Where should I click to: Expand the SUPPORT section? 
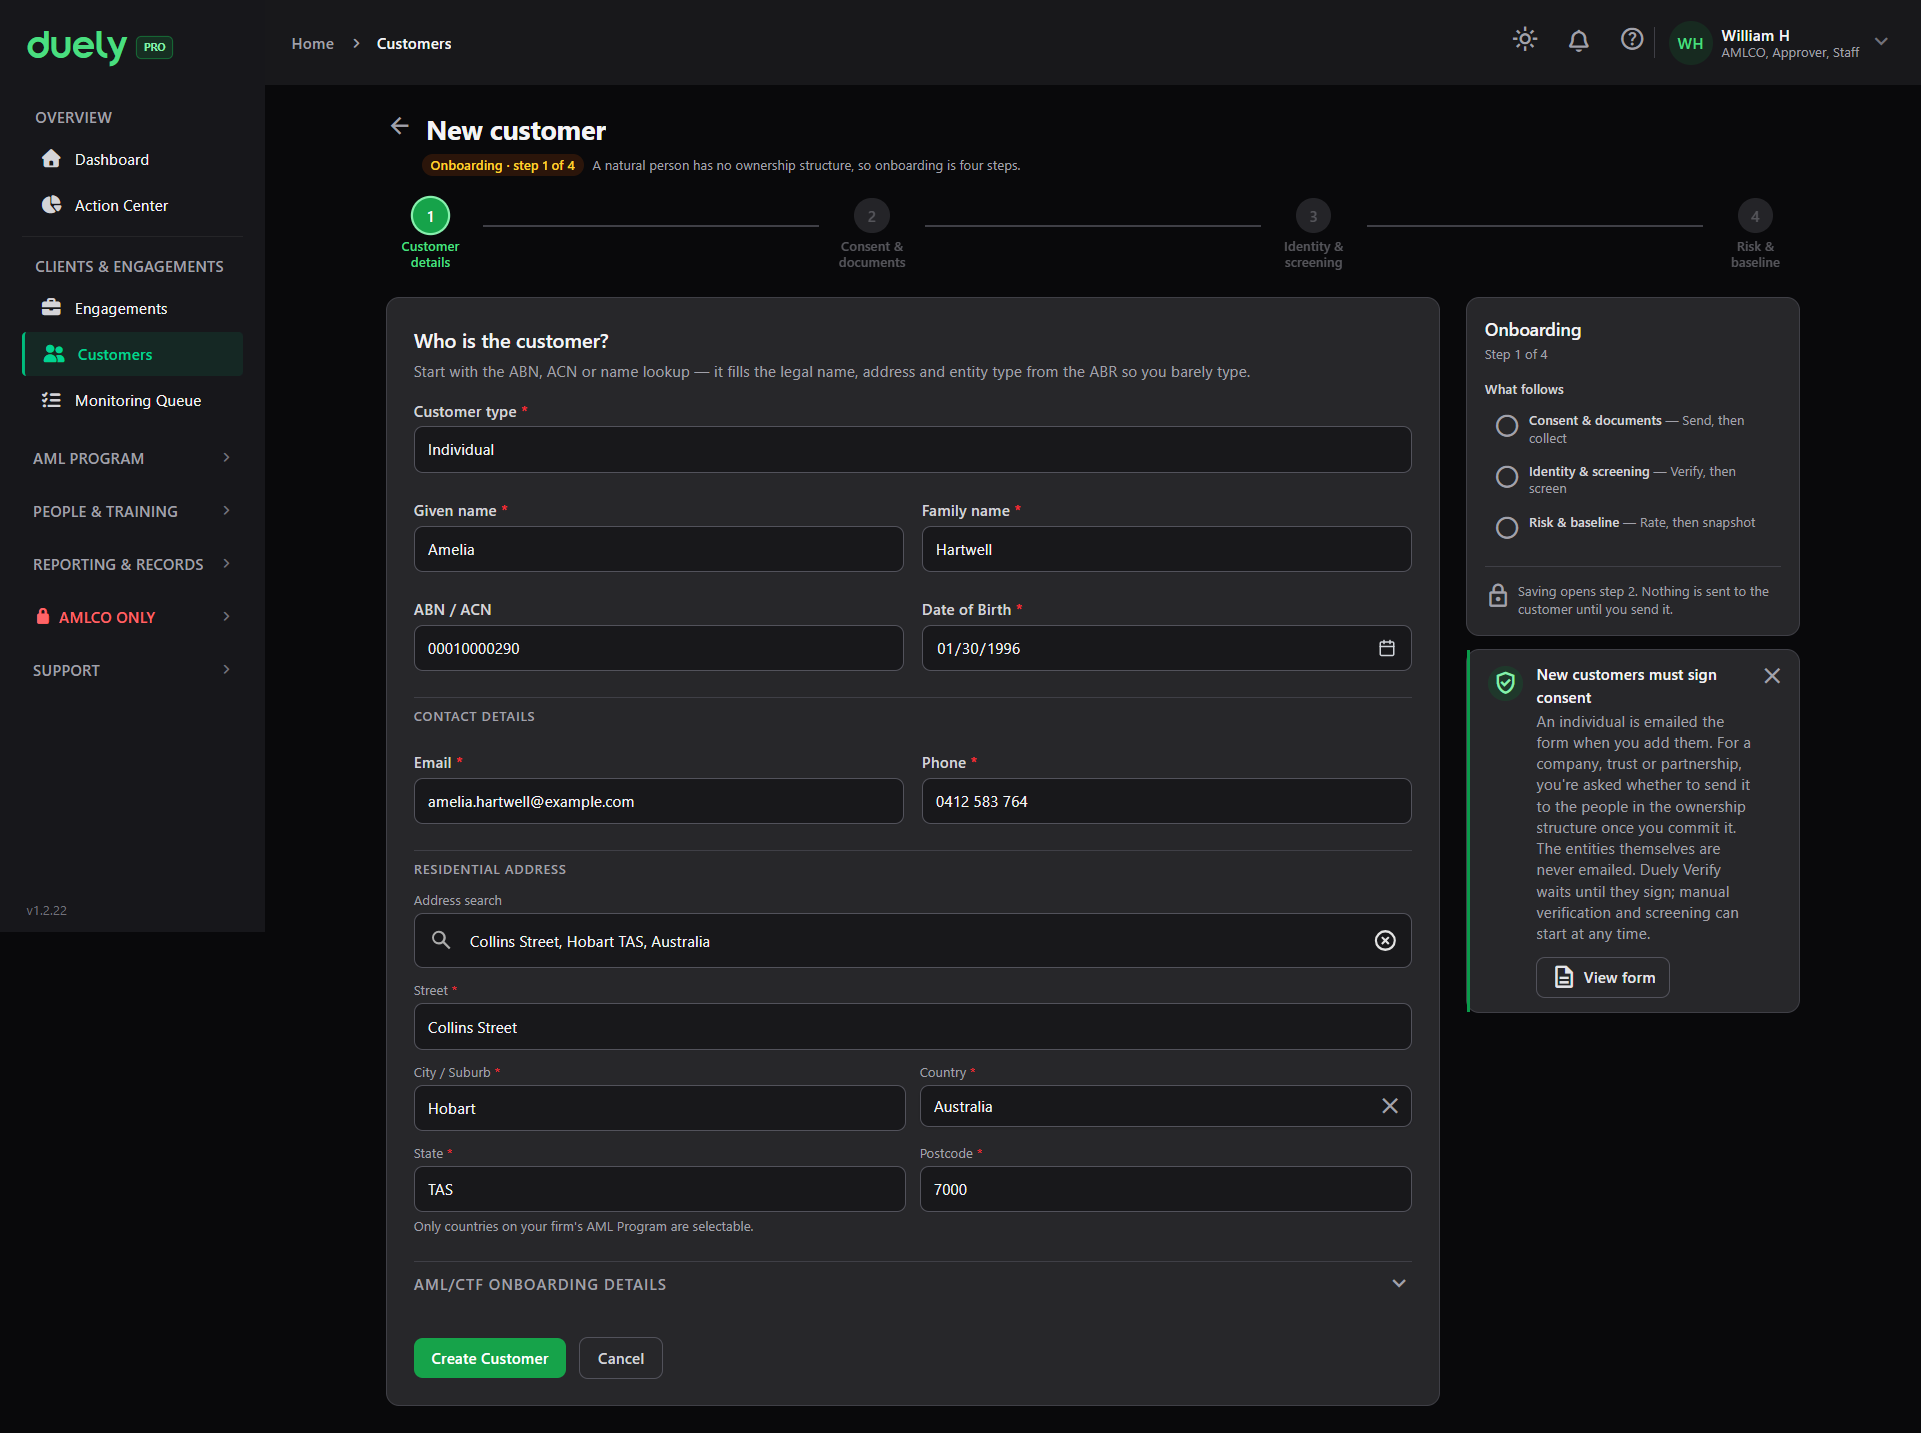(132, 670)
